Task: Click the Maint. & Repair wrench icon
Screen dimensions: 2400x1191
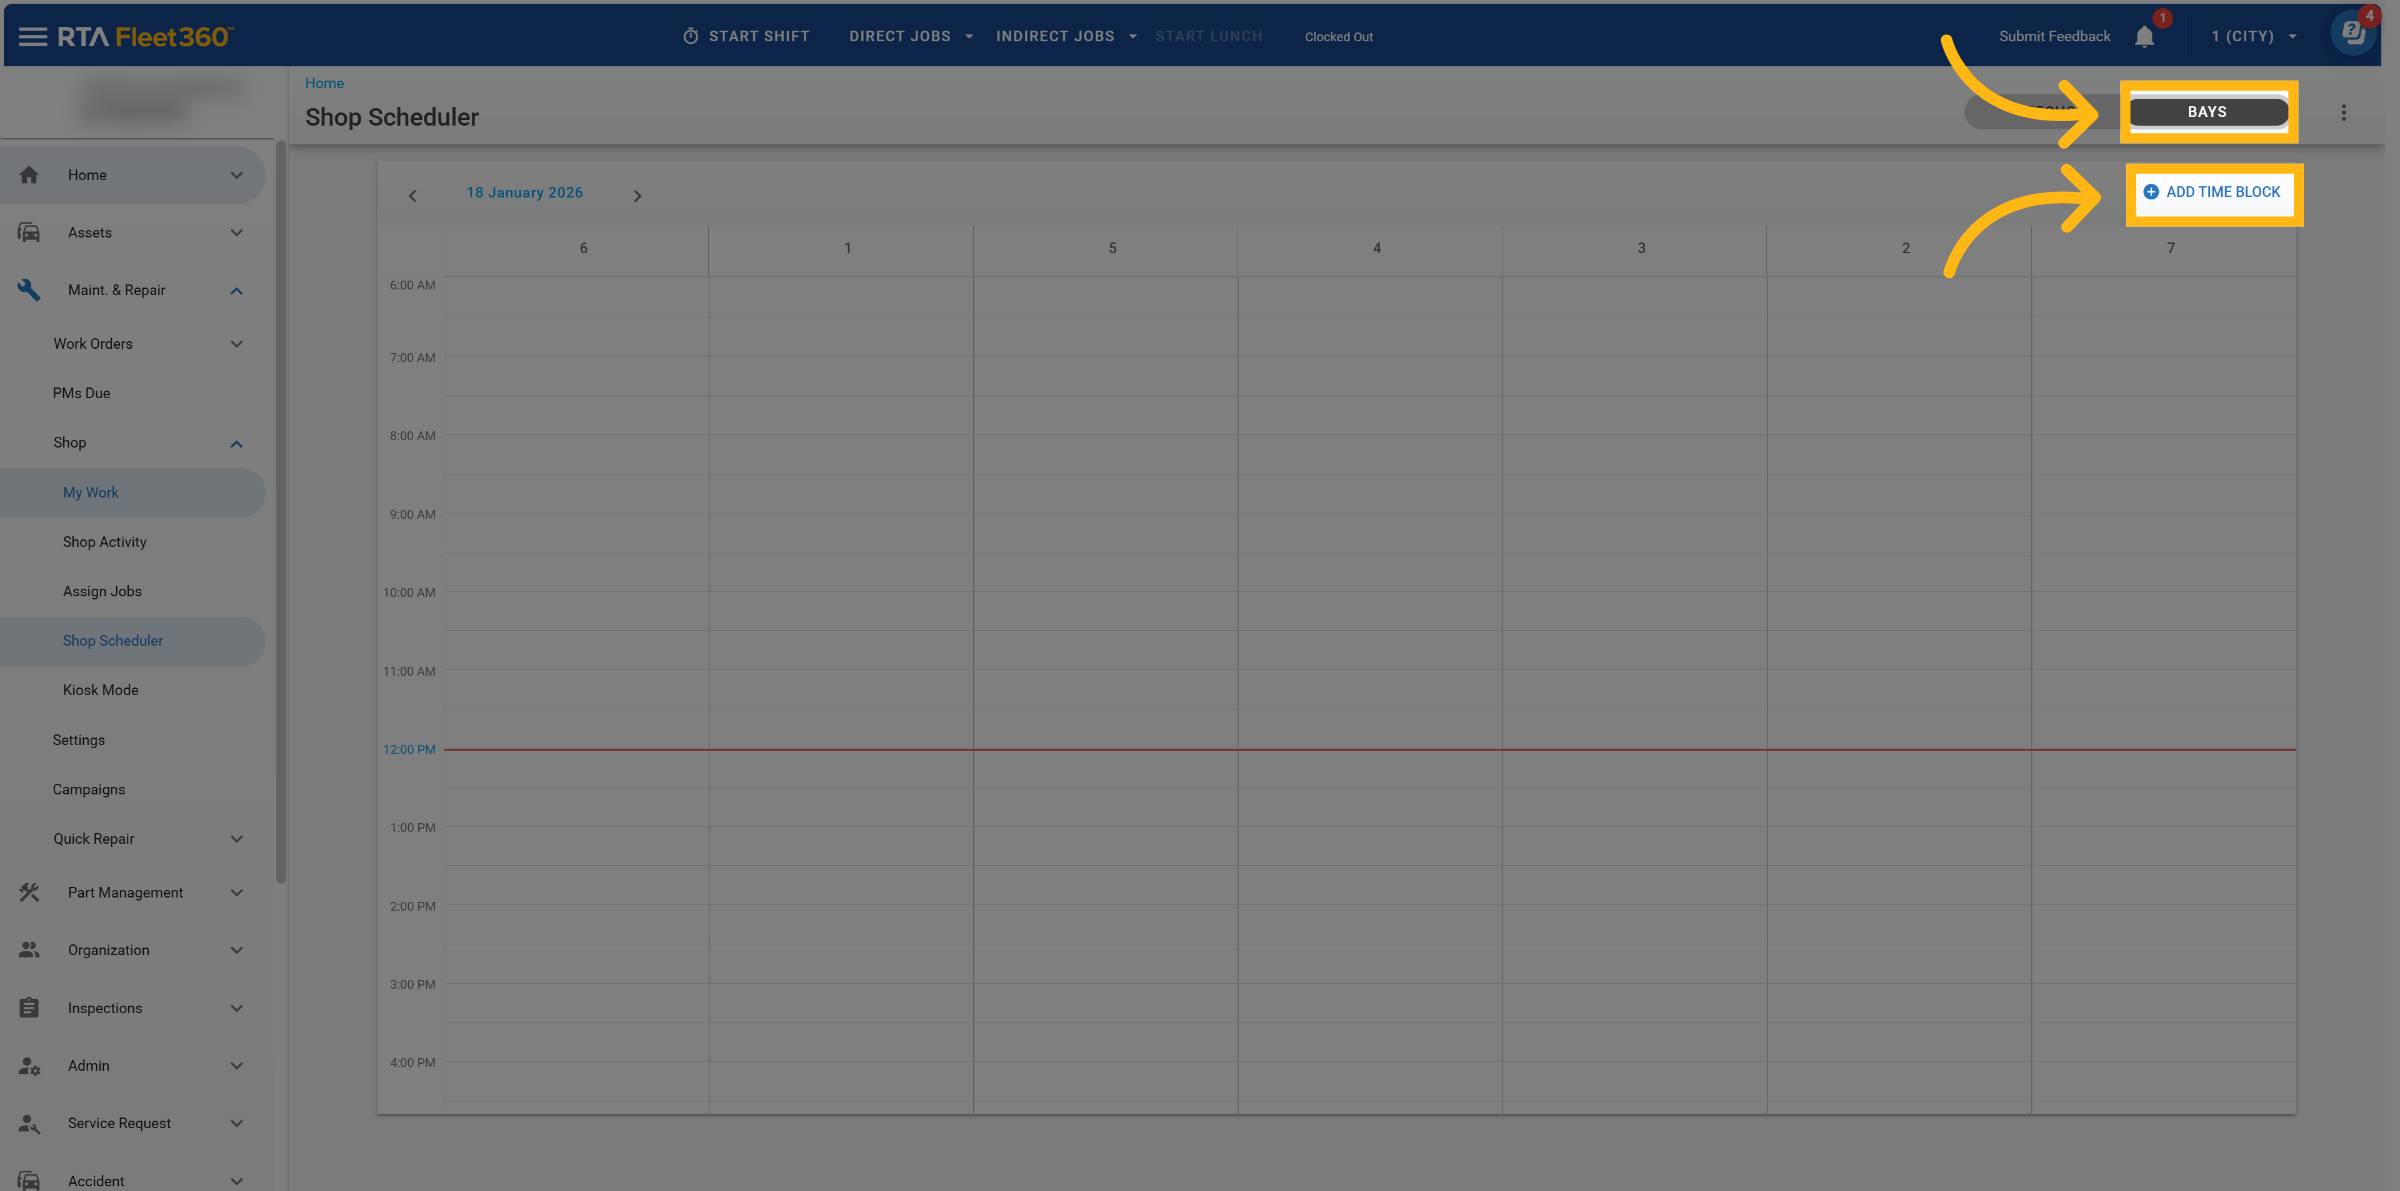Action: (29, 290)
